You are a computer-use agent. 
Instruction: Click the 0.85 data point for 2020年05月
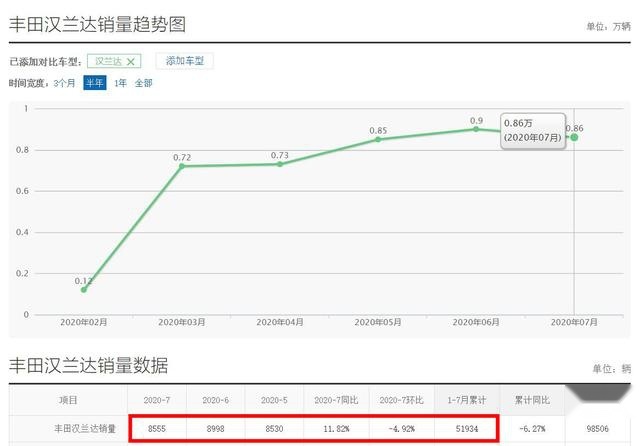(378, 140)
